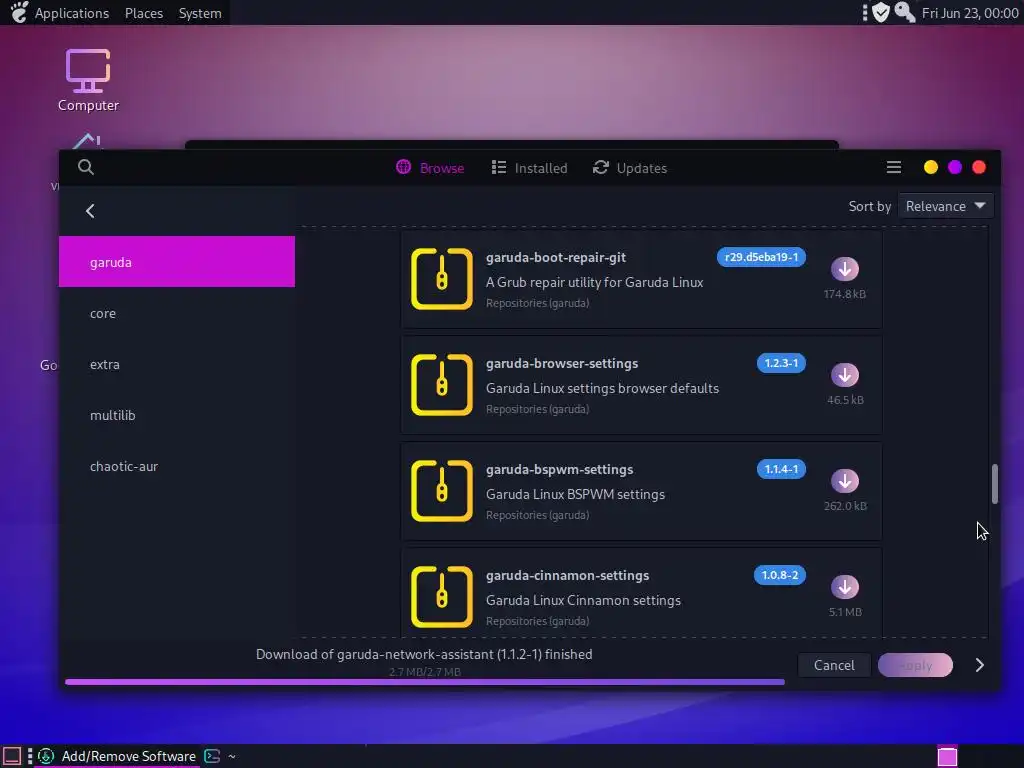Select the core repository
1024x768 pixels.
[177, 313]
